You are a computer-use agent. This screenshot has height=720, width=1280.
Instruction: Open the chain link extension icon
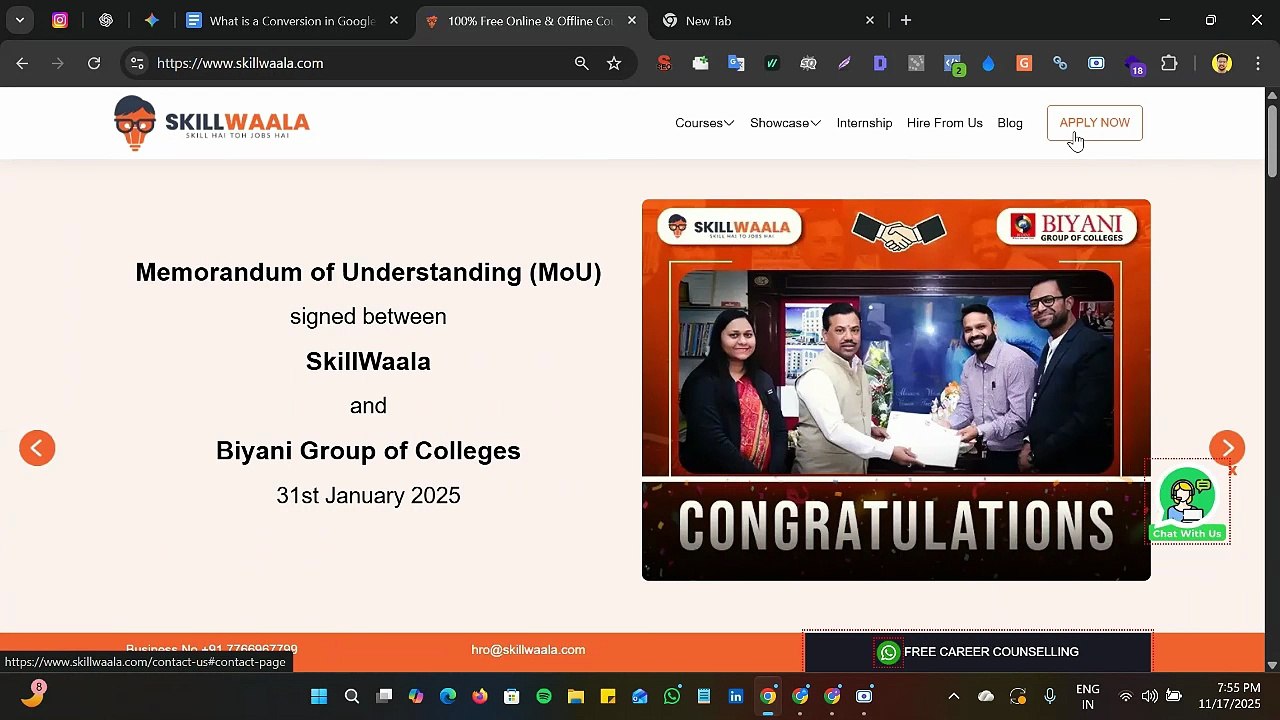tap(1060, 63)
